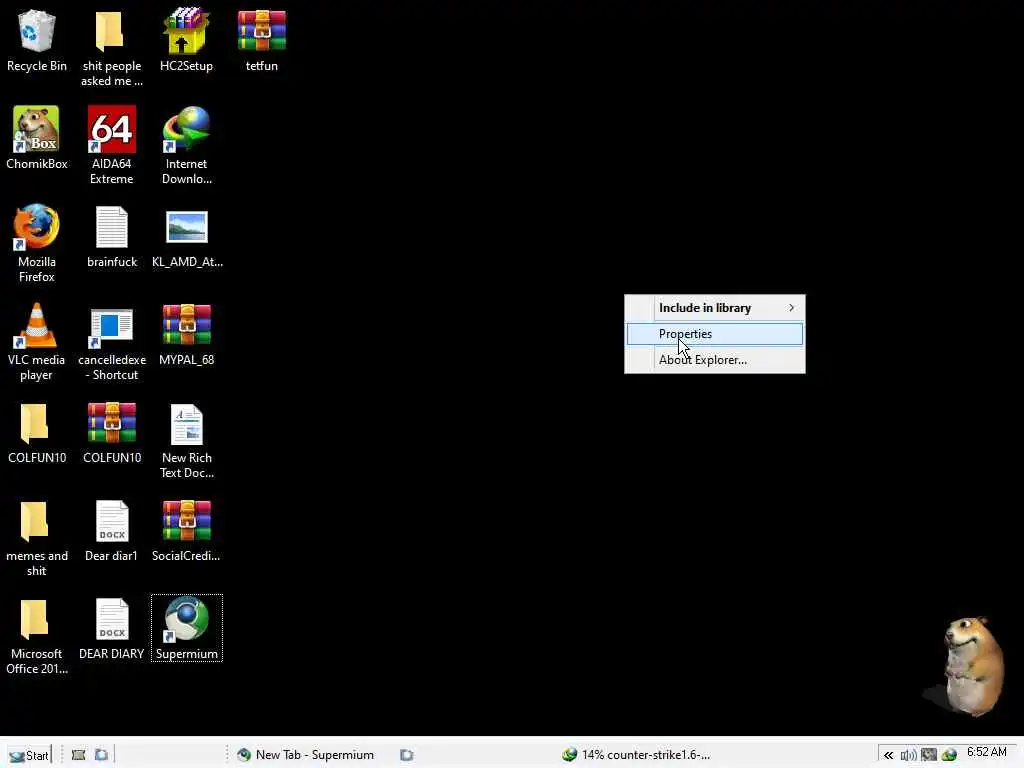Click the small unlabeled taskbar window button

(x=407, y=755)
